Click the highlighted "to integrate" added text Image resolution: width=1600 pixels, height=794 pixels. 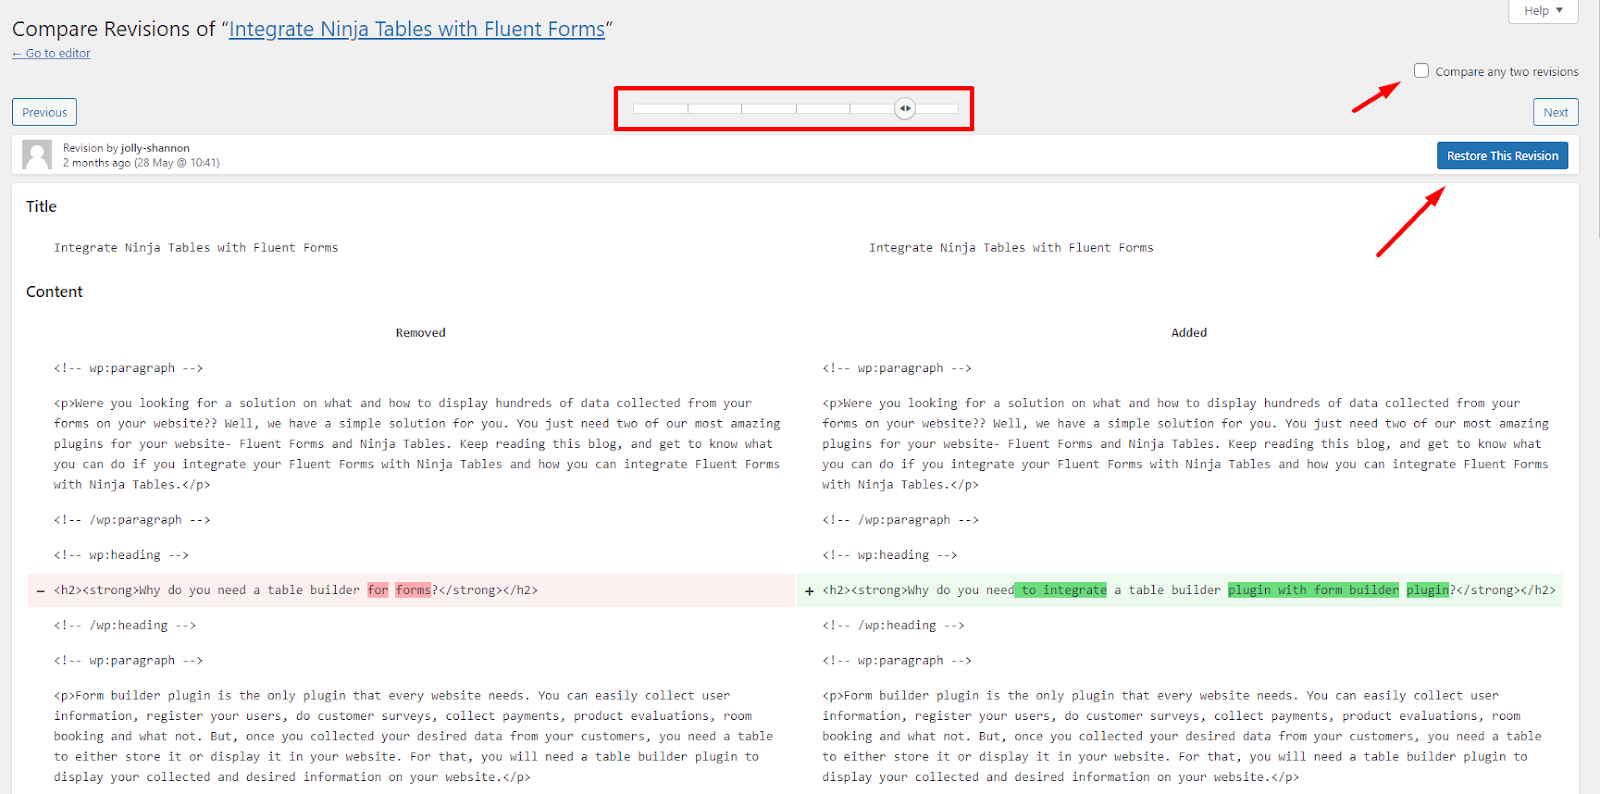[x=1061, y=590]
